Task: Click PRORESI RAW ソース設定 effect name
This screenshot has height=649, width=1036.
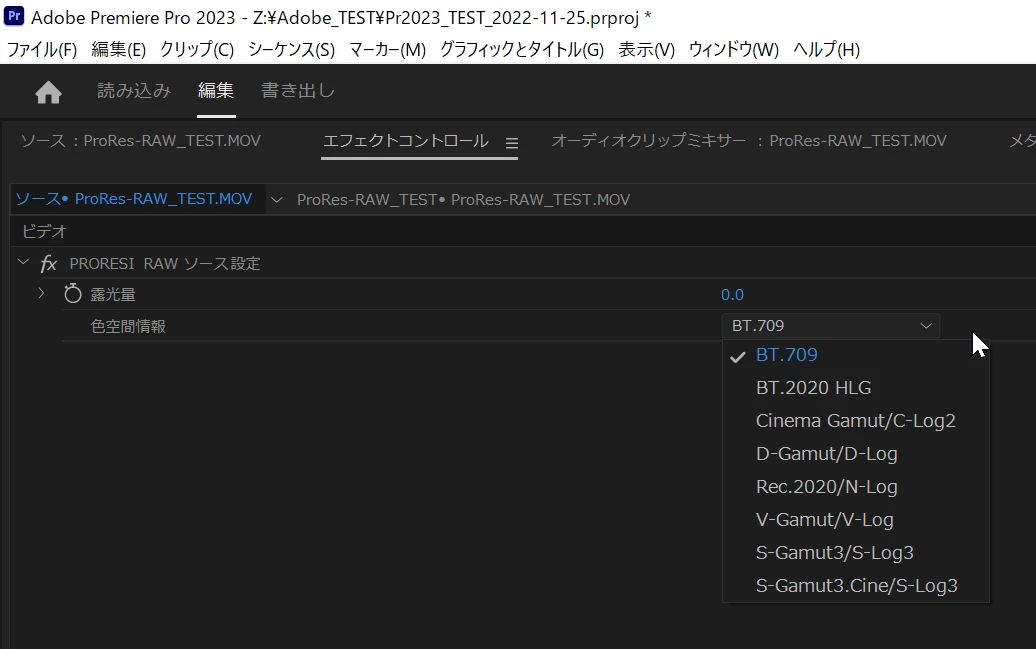Action: point(165,264)
